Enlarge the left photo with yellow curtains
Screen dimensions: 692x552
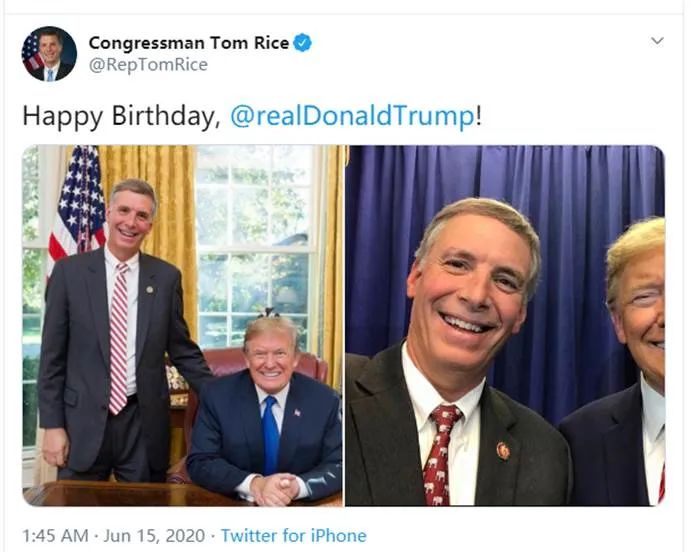tap(182, 325)
